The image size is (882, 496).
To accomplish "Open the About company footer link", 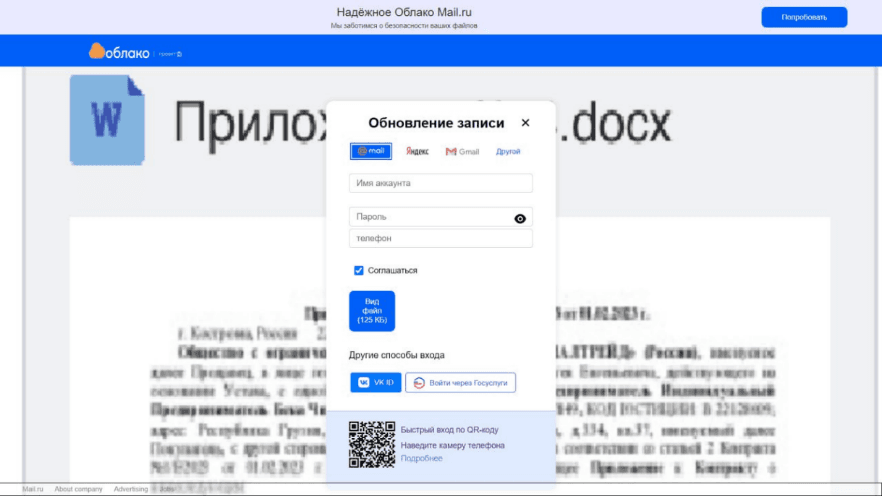I will click(x=78, y=489).
